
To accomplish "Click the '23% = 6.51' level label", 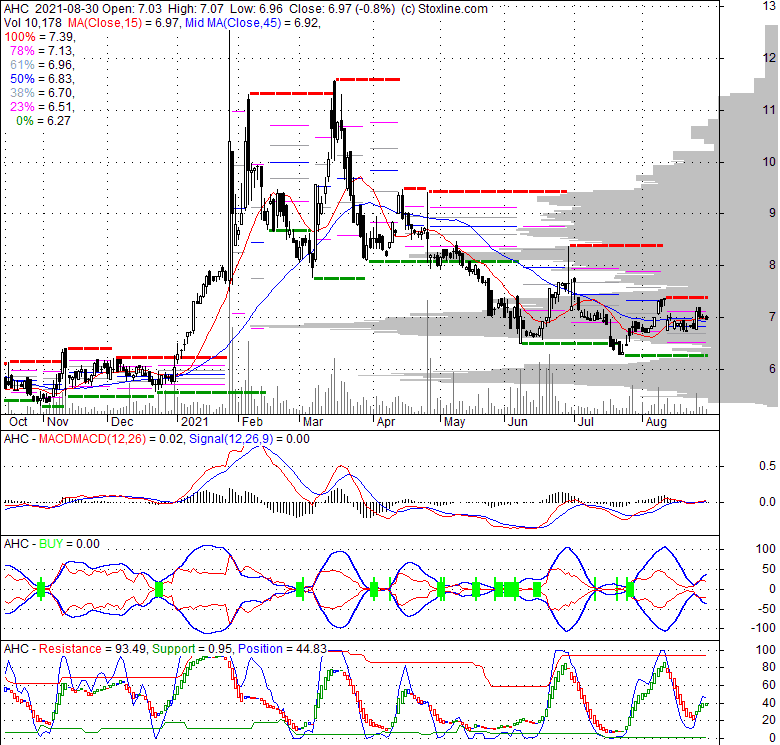I will click(42, 106).
